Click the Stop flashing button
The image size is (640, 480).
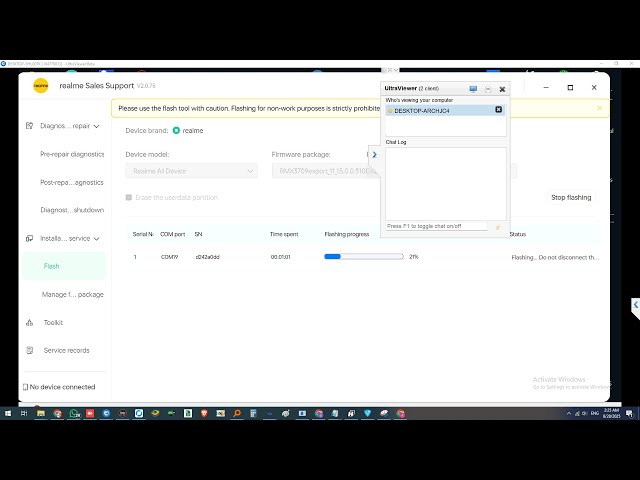tap(571, 198)
